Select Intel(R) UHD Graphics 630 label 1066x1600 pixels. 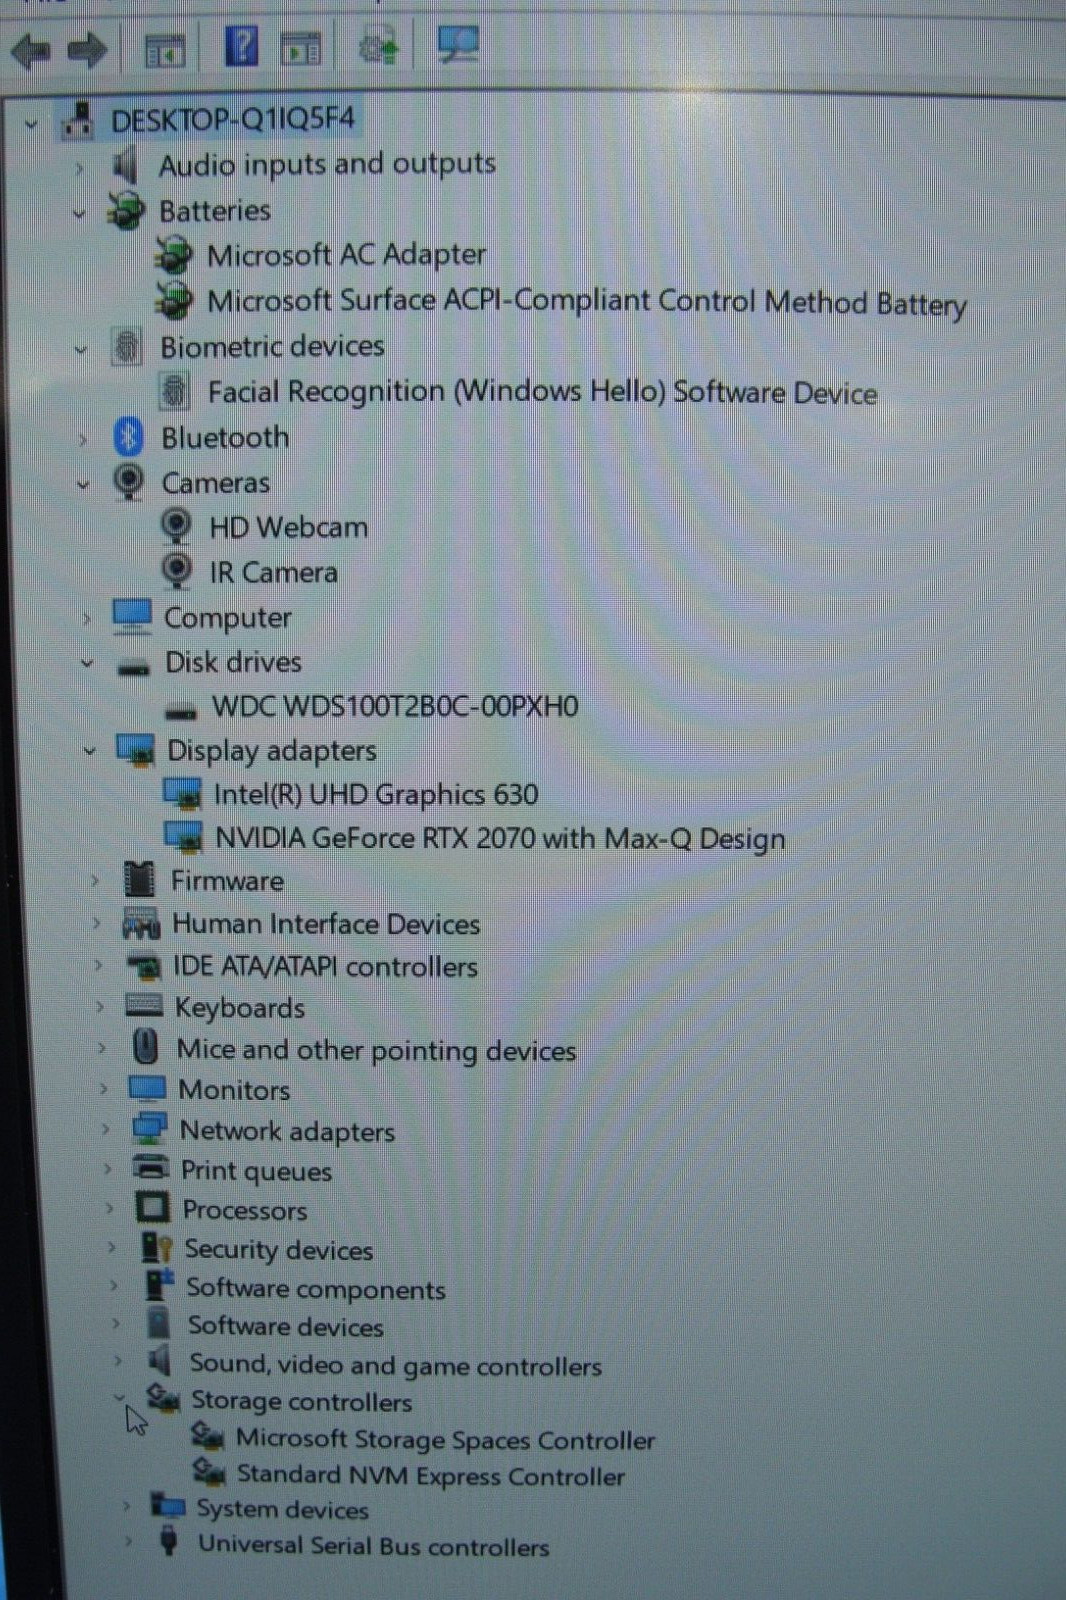(x=376, y=795)
